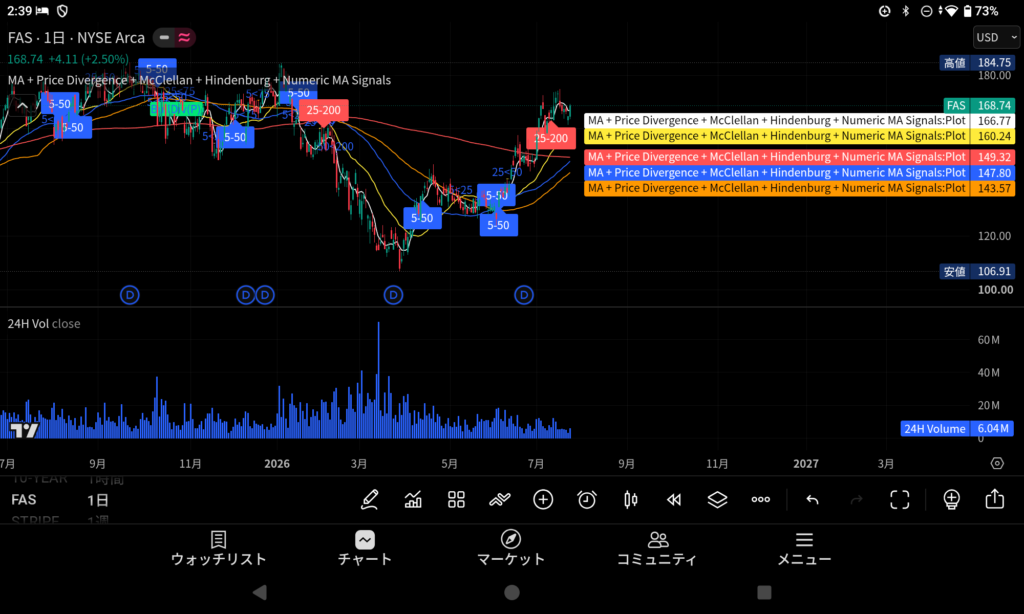Undo the last chart action

(x=812, y=500)
